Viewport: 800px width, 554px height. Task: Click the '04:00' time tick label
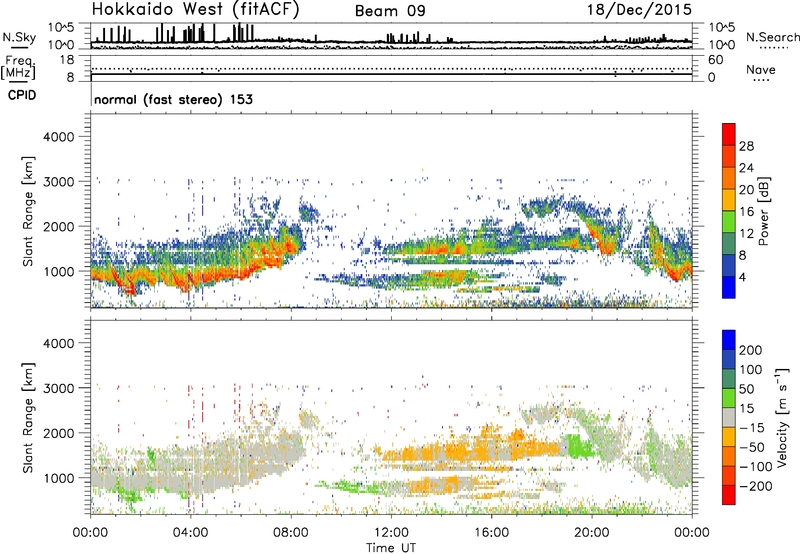(x=190, y=533)
